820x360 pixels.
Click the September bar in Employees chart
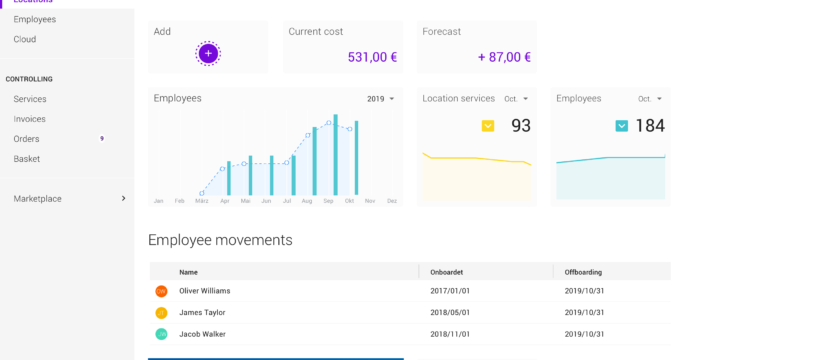(x=335, y=154)
